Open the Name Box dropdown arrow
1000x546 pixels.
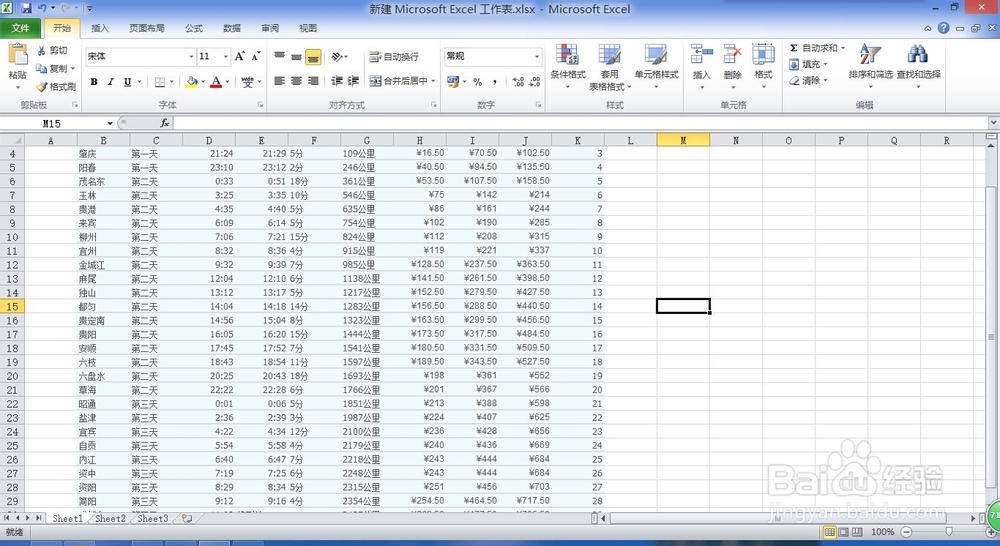tap(110, 123)
